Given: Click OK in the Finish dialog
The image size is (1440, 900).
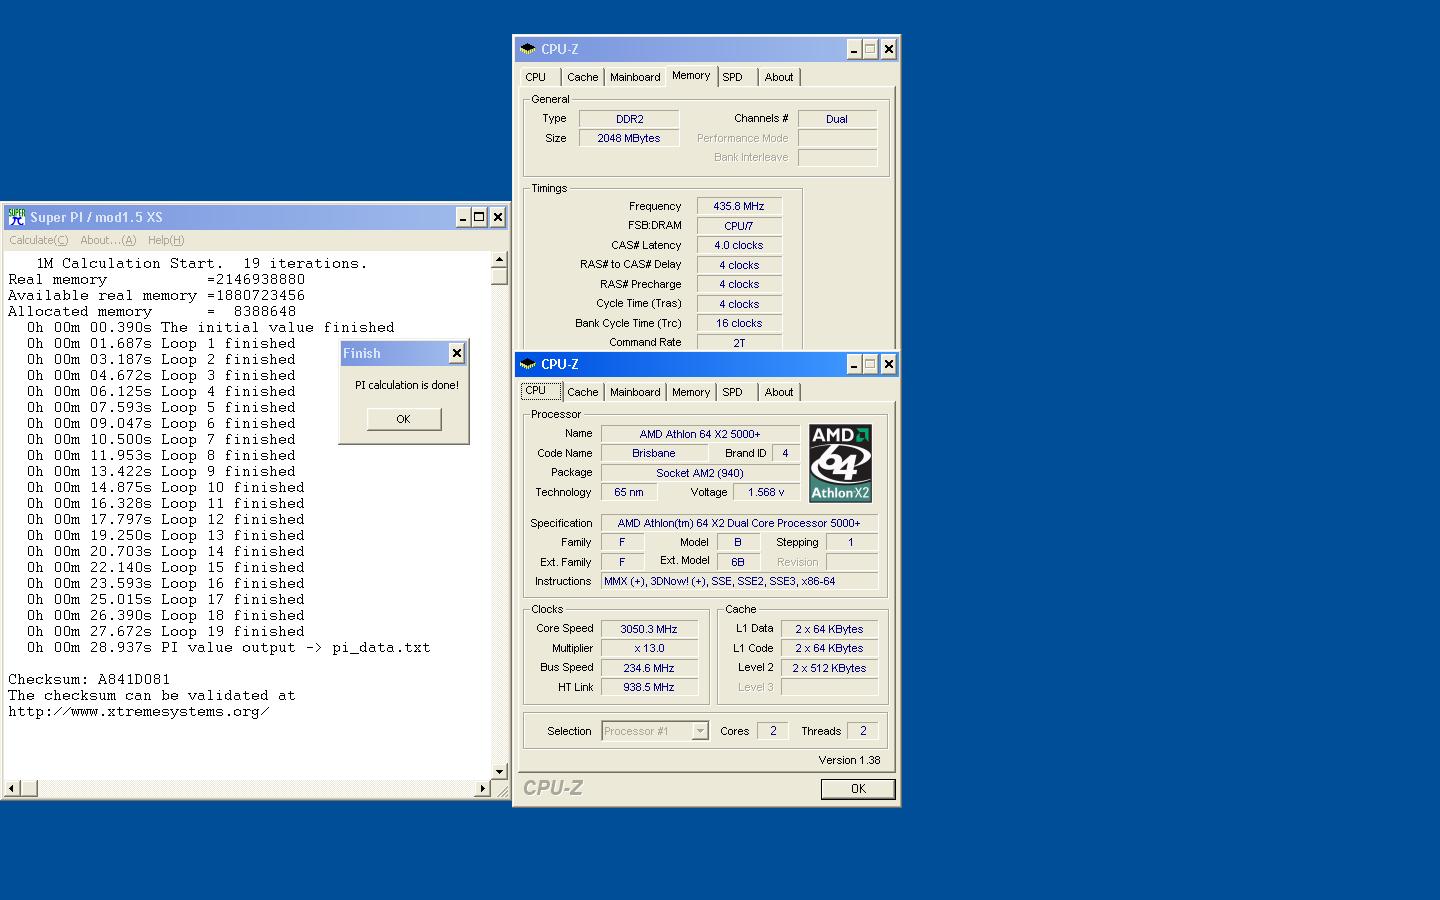Looking at the screenshot, I should click(x=403, y=419).
